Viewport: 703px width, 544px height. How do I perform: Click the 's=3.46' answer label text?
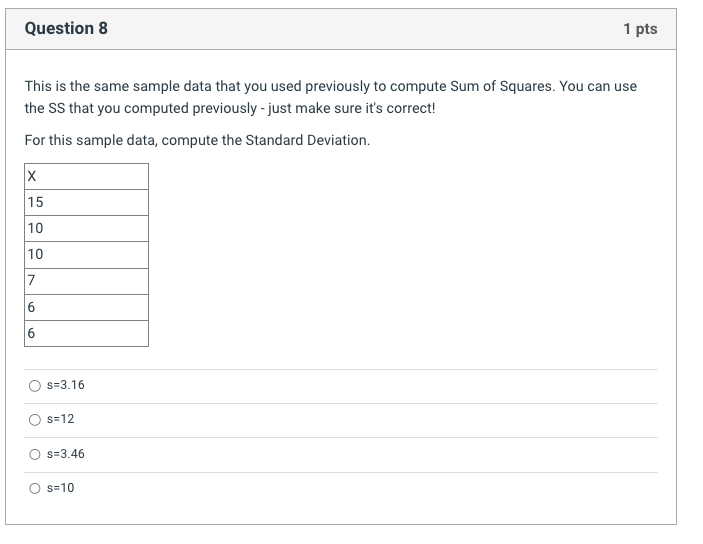point(66,454)
